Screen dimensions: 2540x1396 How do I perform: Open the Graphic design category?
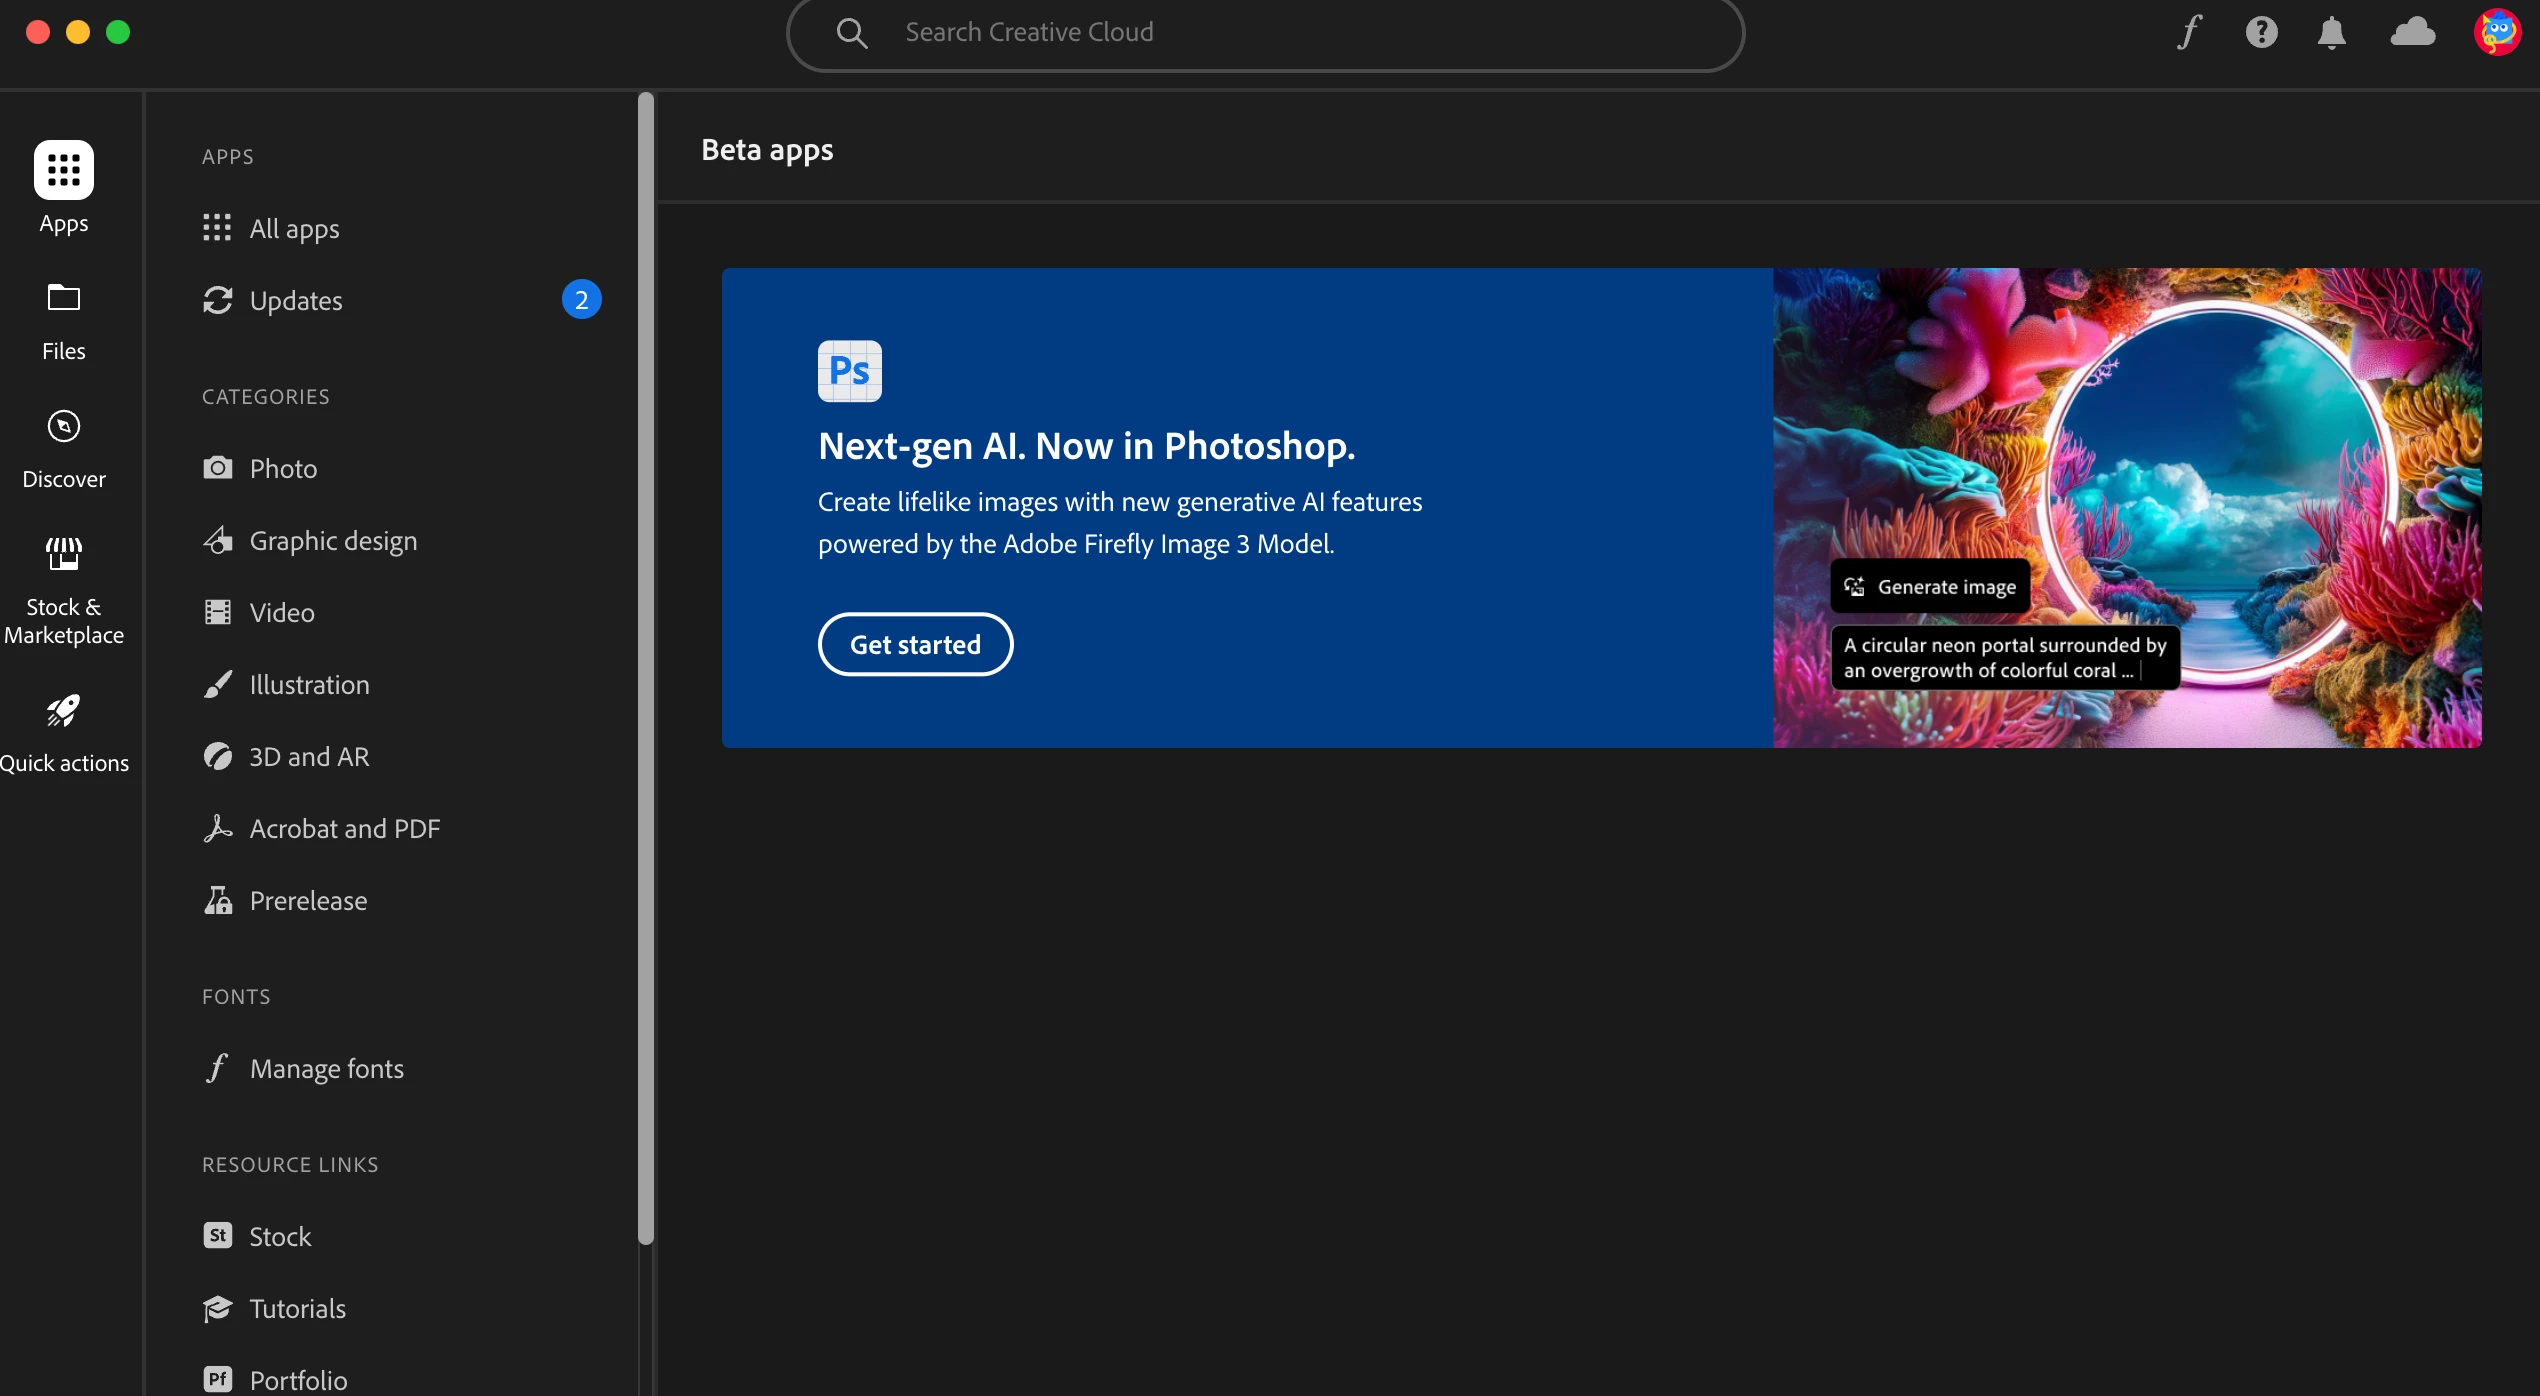[x=332, y=541]
